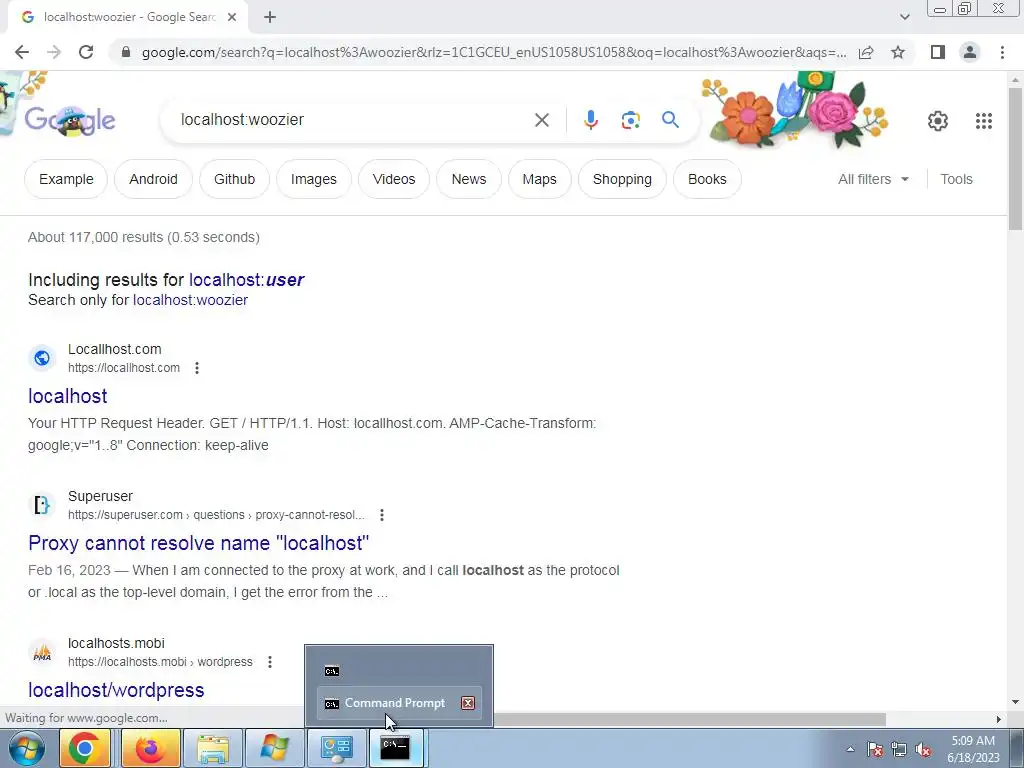Image resolution: width=1024 pixels, height=768 pixels.
Task: View site security lock information
Action: coord(127,52)
